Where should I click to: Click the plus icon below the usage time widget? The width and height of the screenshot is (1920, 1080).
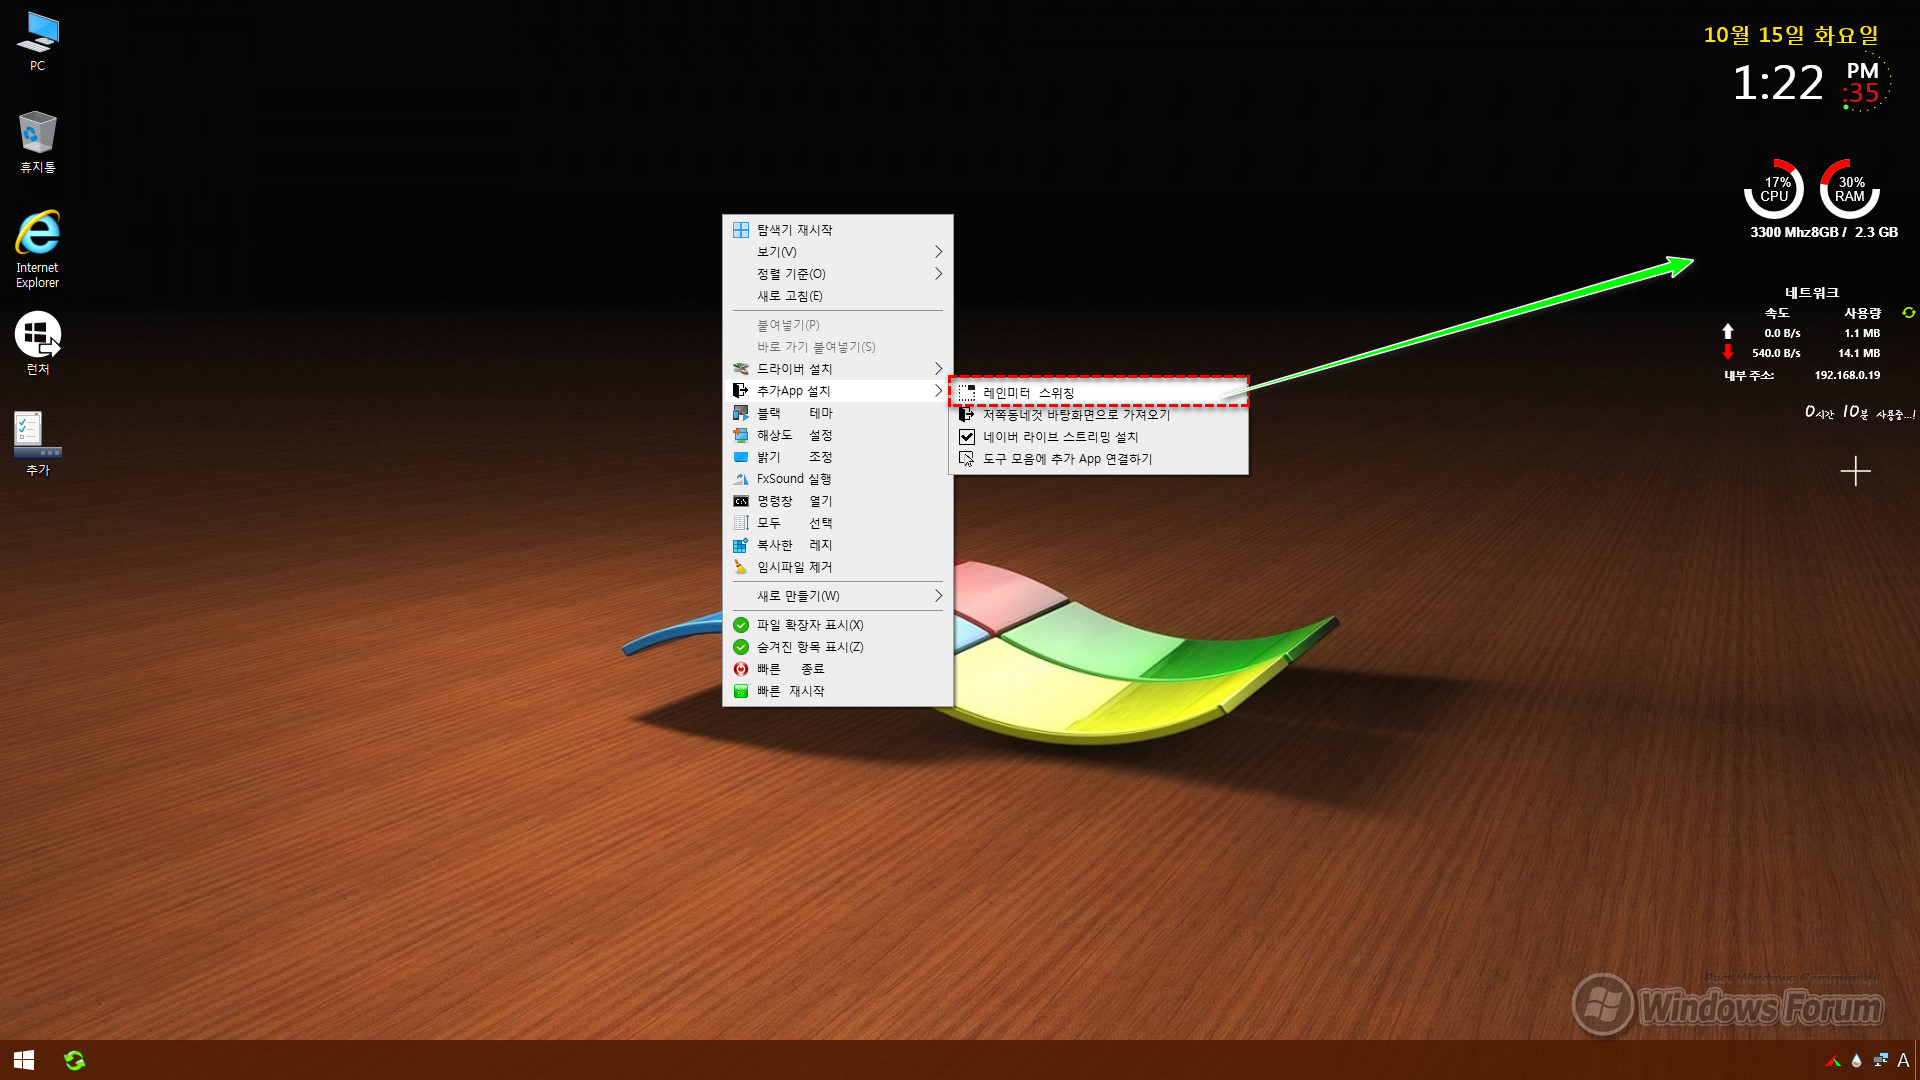click(1855, 471)
